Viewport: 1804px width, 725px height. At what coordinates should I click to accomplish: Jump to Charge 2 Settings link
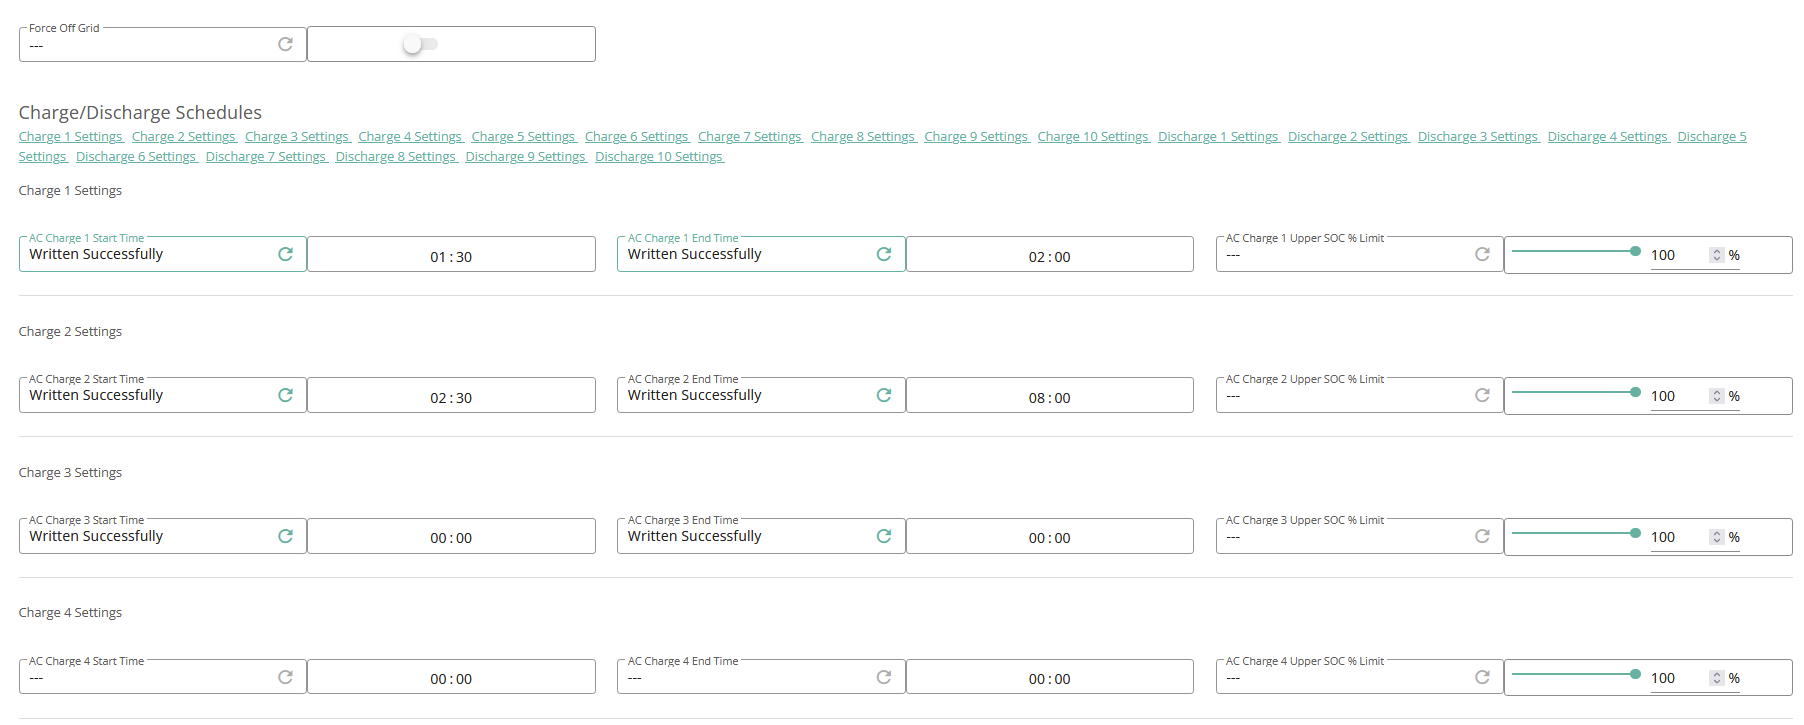184,137
